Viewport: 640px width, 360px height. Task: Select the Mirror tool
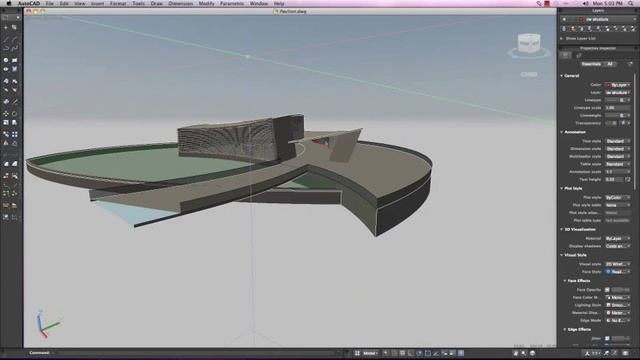tap(6, 143)
